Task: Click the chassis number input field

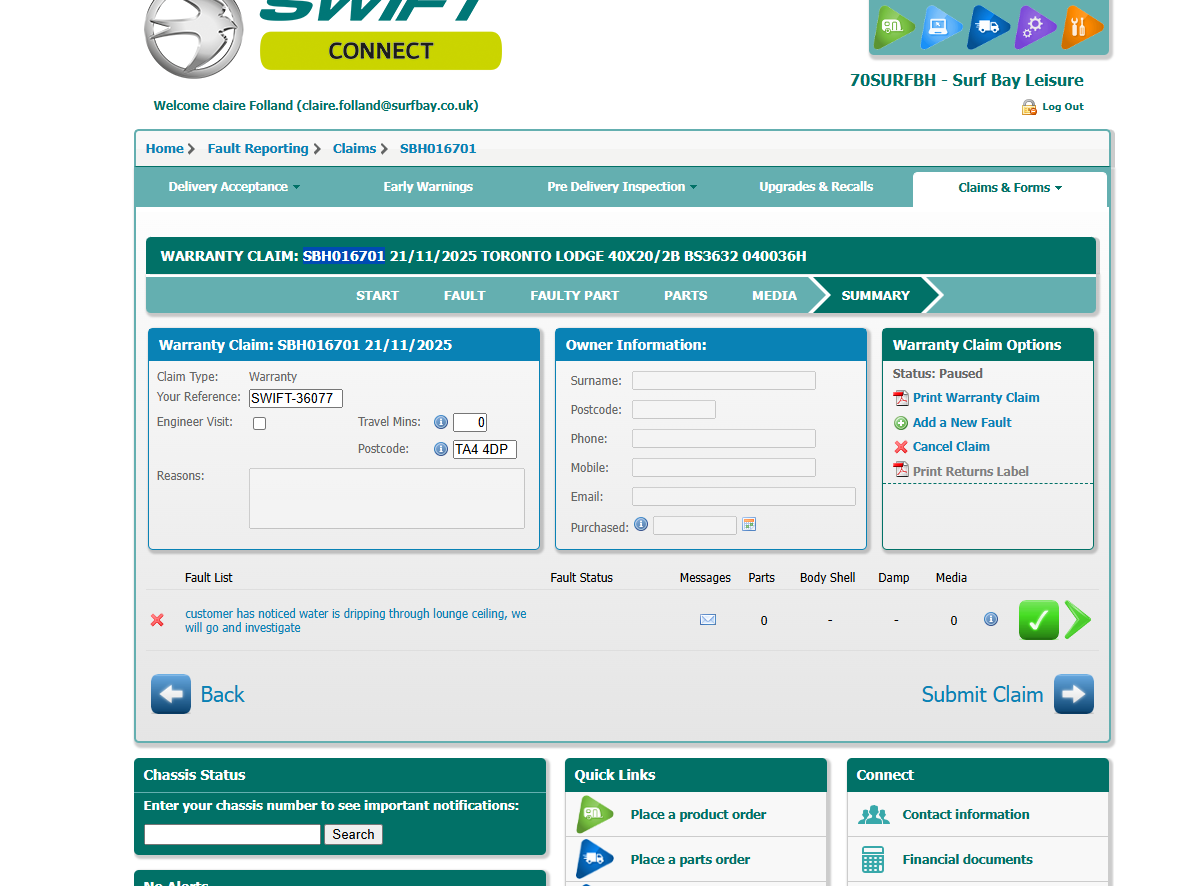Action: pyautogui.click(x=233, y=835)
